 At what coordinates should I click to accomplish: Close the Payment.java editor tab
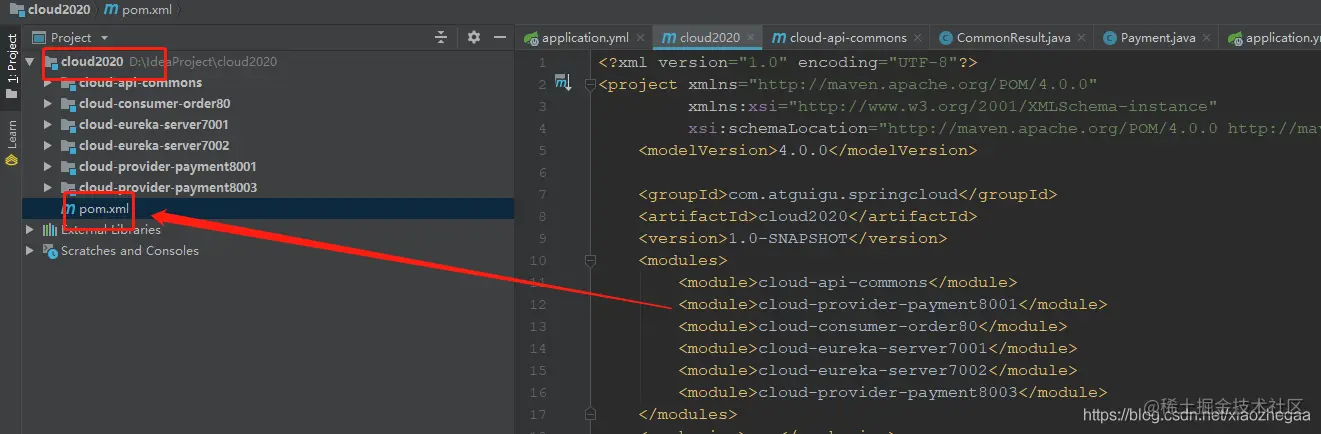[x=1207, y=38]
